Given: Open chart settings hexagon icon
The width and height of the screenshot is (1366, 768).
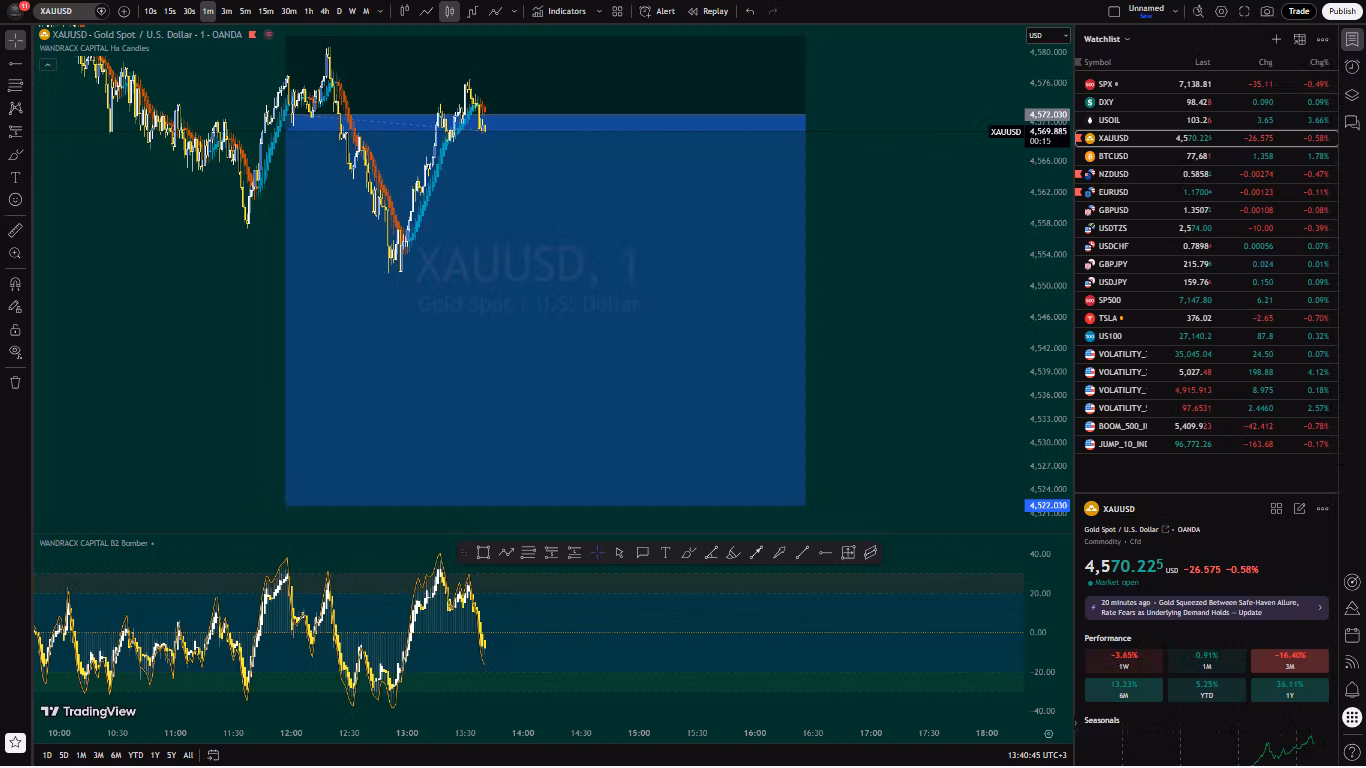Looking at the screenshot, I should 1221,11.
